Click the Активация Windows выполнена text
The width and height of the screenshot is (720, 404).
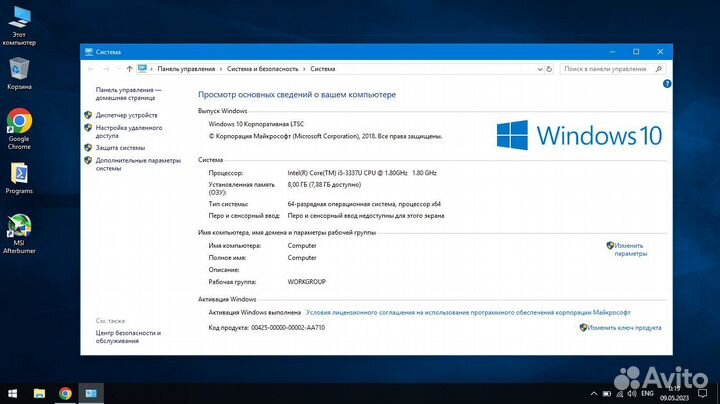pos(254,312)
